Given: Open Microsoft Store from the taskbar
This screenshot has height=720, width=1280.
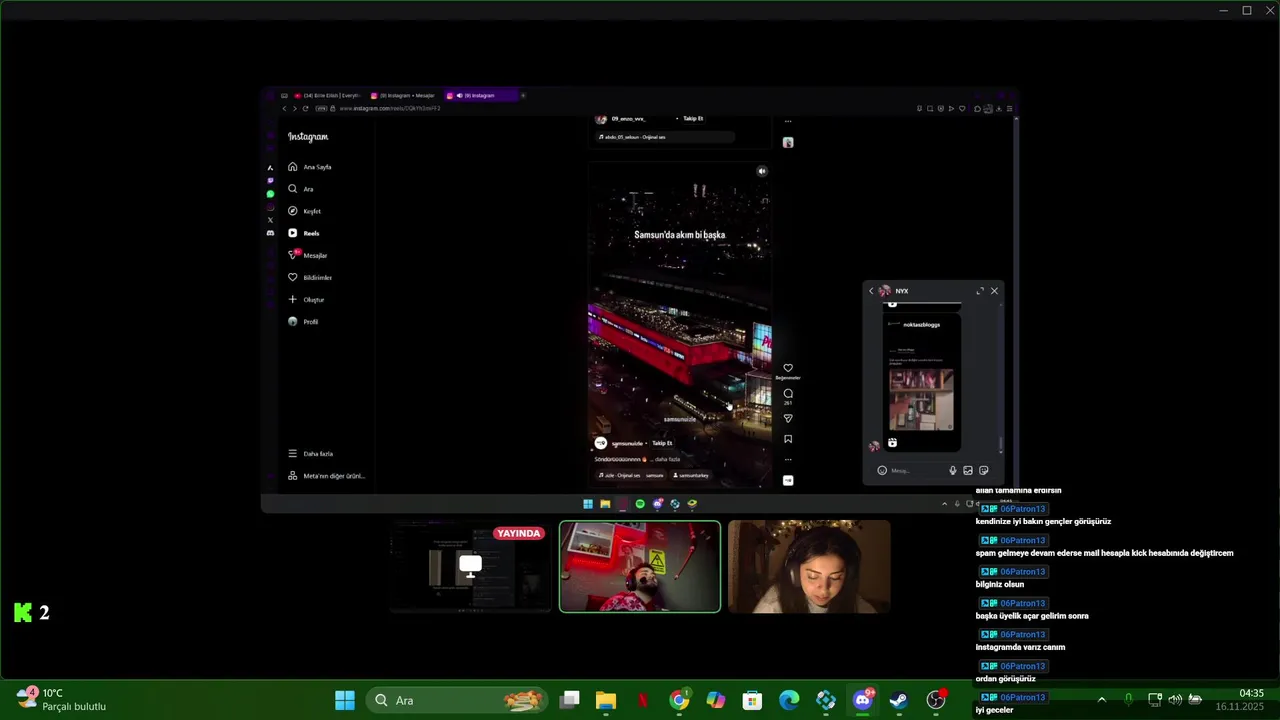Looking at the screenshot, I should (x=753, y=700).
